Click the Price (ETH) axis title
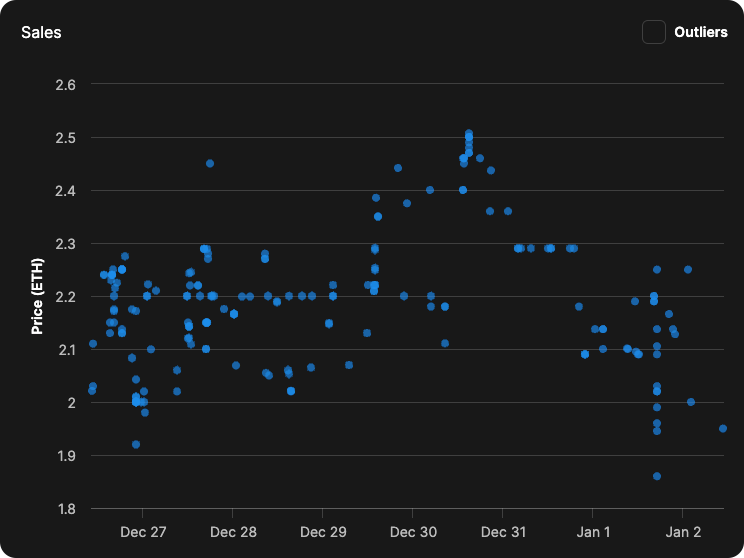This screenshot has width=744, height=558. click(38, 296)
